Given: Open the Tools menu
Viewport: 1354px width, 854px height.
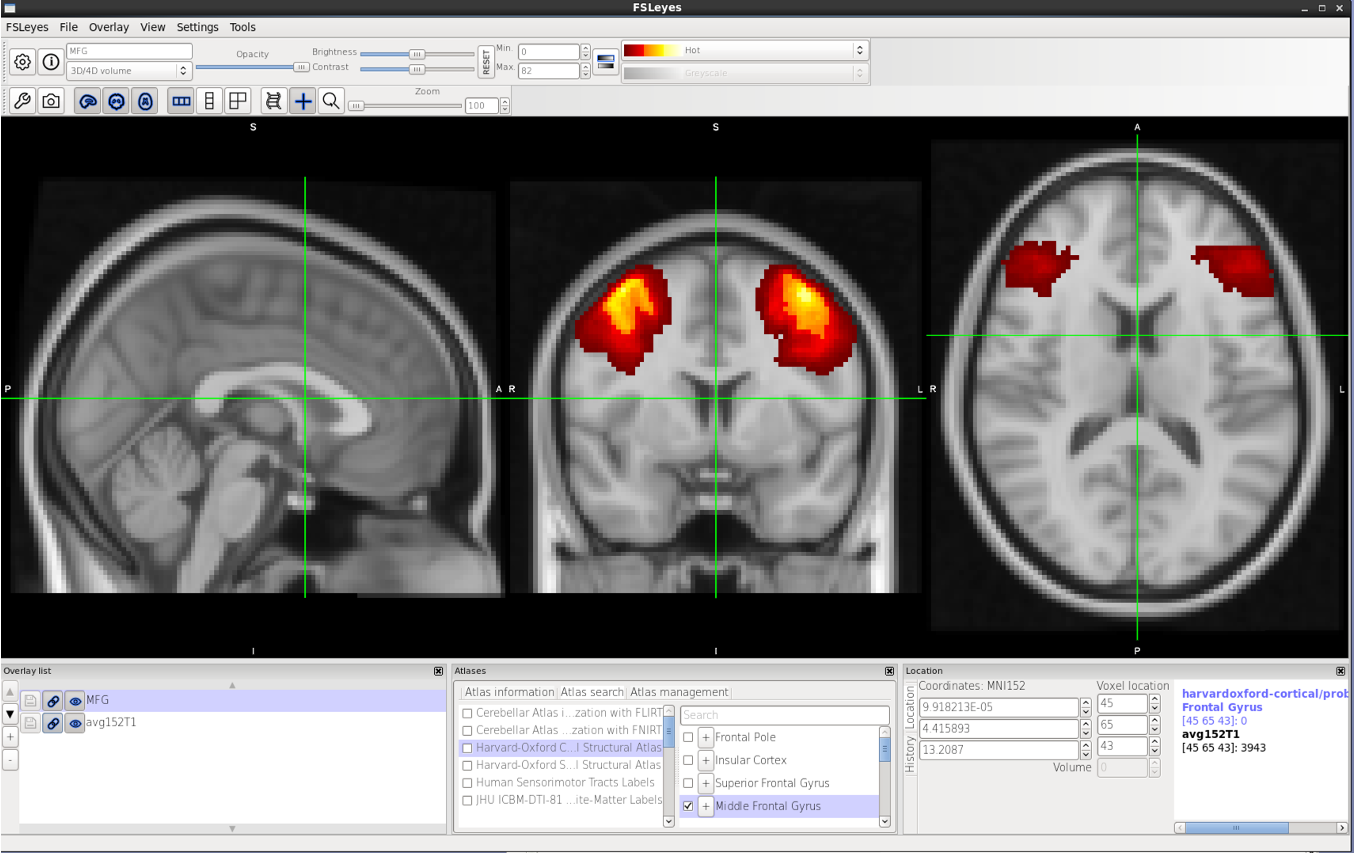Looking at the screenshot, I should [243, 27].
